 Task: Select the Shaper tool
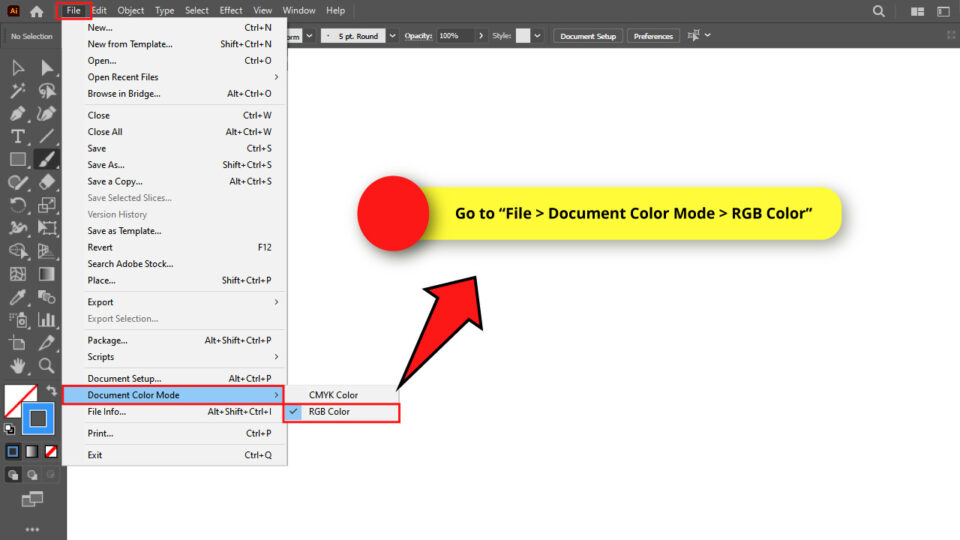click(18, 182)
